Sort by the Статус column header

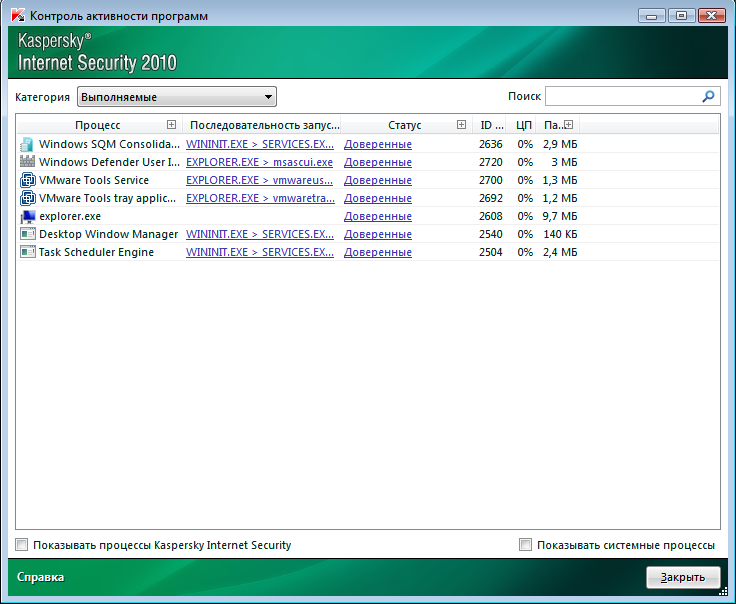click(405, 125)
